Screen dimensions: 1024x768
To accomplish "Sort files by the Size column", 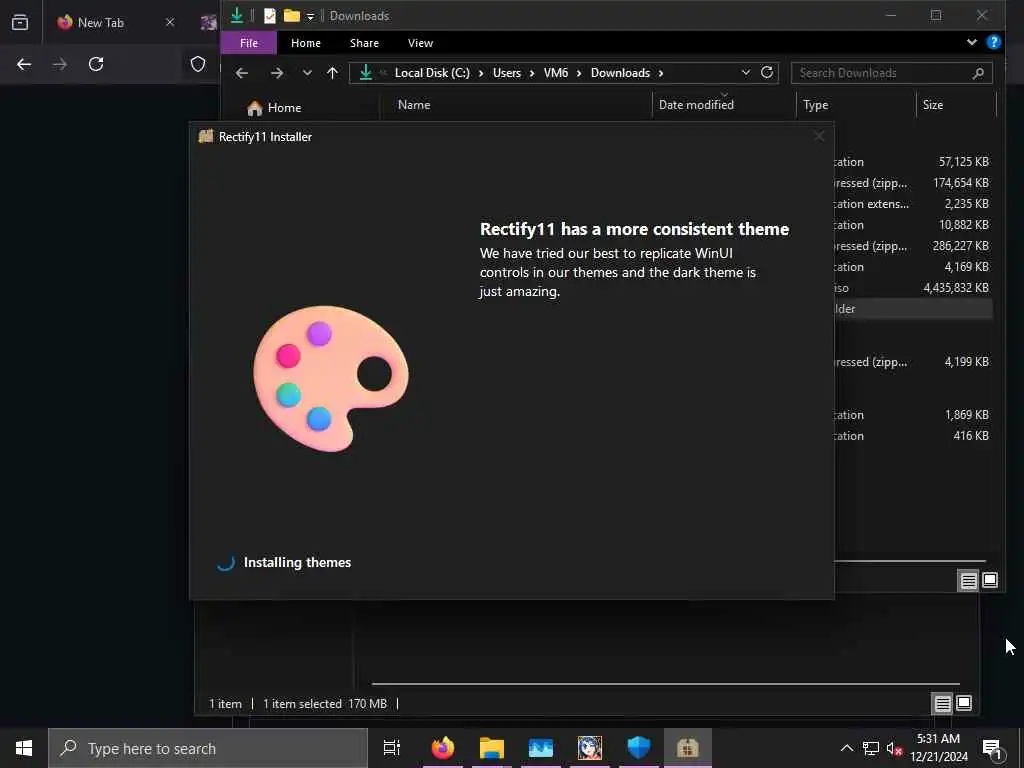I will click(x=933, y=105).
